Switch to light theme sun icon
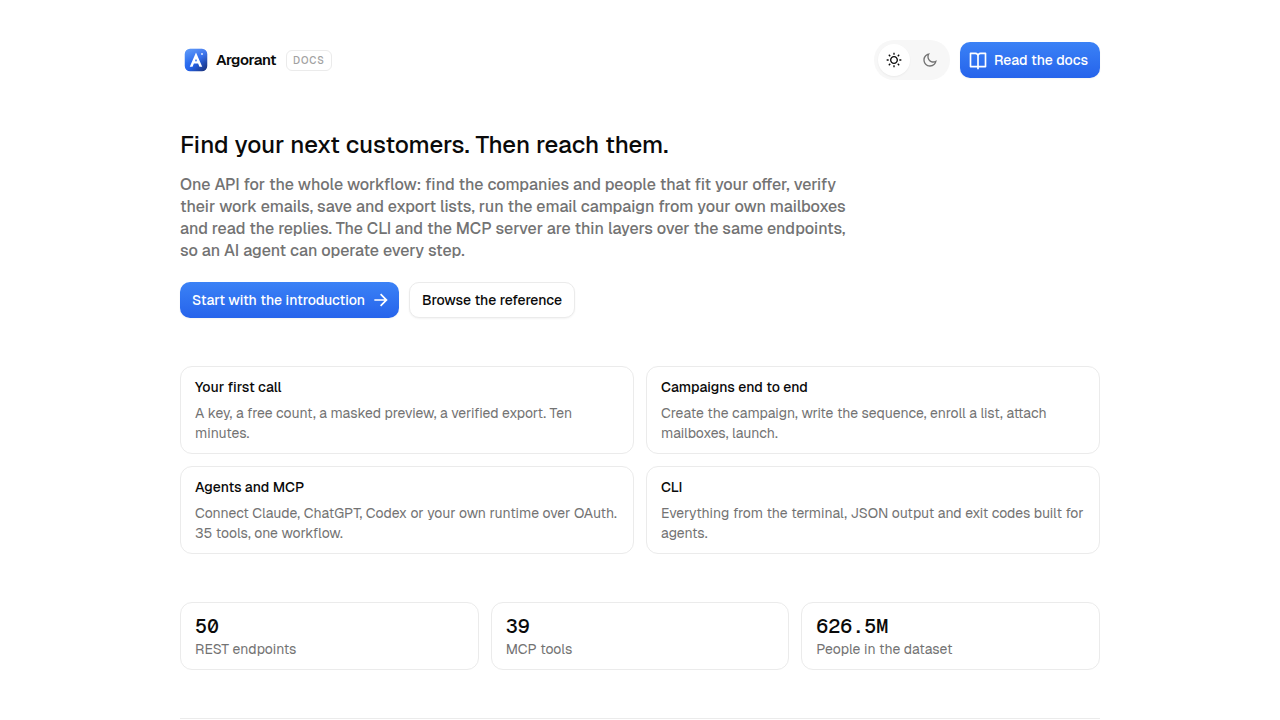 894,60
